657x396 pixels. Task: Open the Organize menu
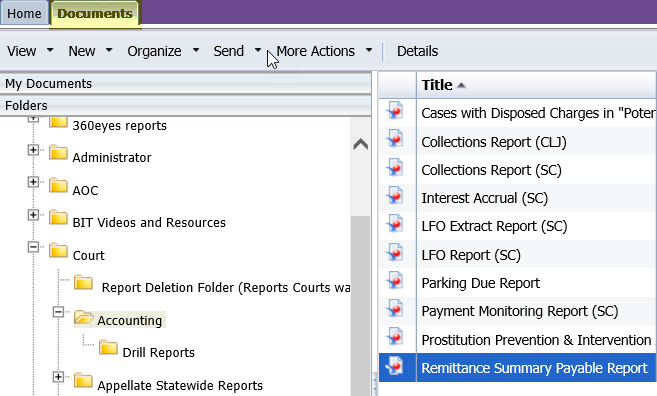click(154, 51)
